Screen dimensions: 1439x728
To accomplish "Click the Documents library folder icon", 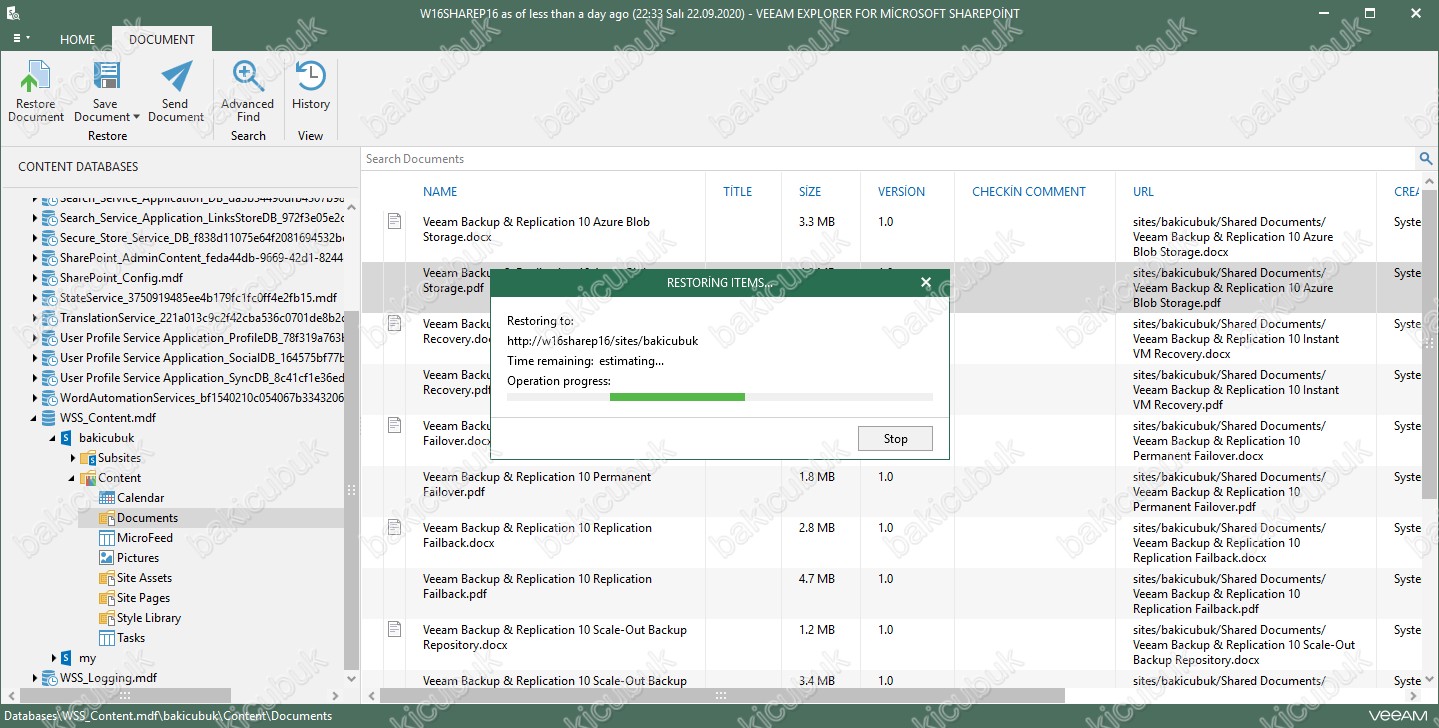I will tap(107, 518).
